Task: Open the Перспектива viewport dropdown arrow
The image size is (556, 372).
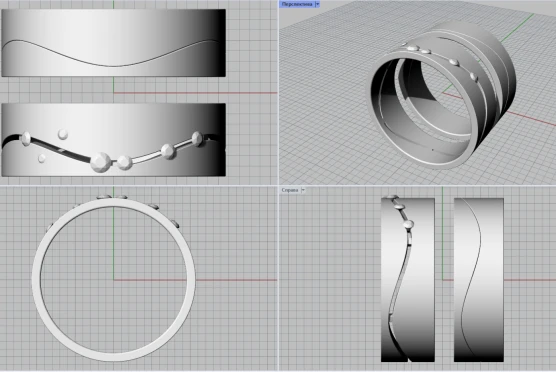Action: click(317, 4)
